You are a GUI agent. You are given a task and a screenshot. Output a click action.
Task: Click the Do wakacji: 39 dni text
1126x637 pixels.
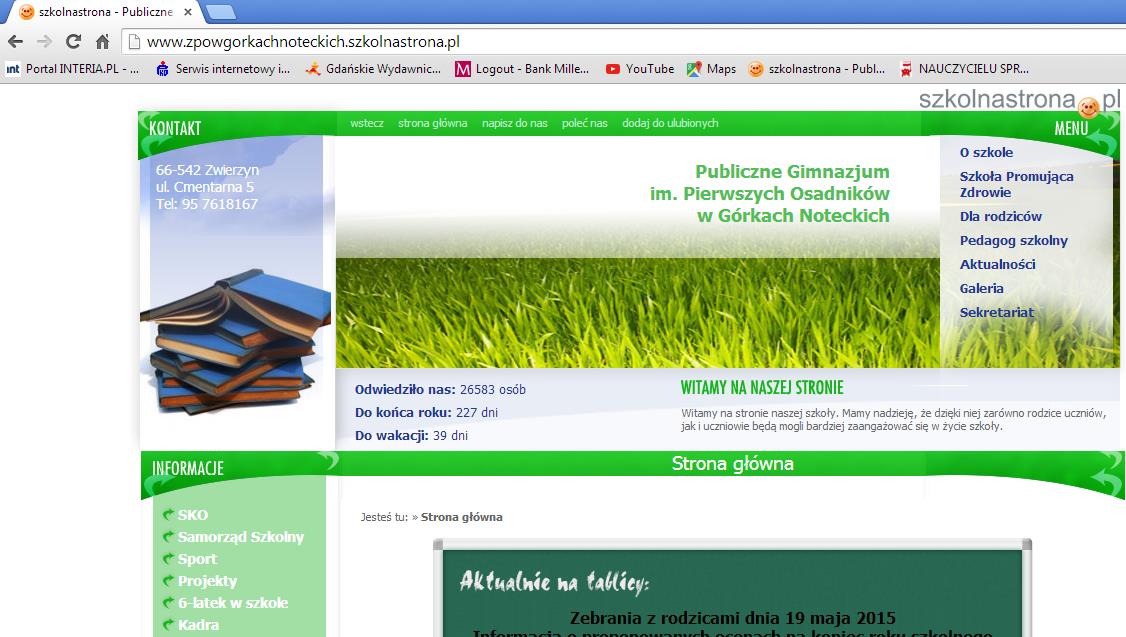click(x=411, y=436)
